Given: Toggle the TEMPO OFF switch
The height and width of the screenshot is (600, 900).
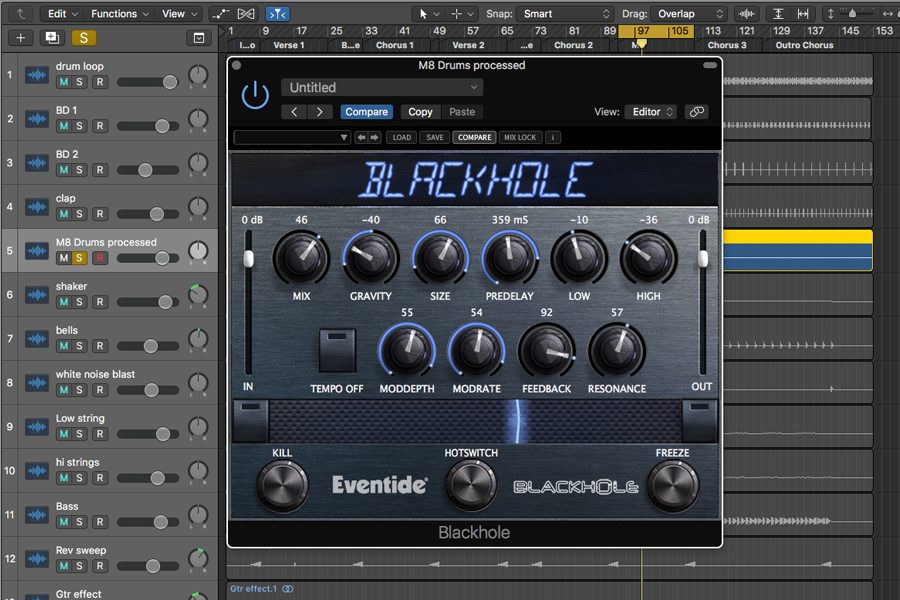Looking at the screenshot, I should point(337,349).
